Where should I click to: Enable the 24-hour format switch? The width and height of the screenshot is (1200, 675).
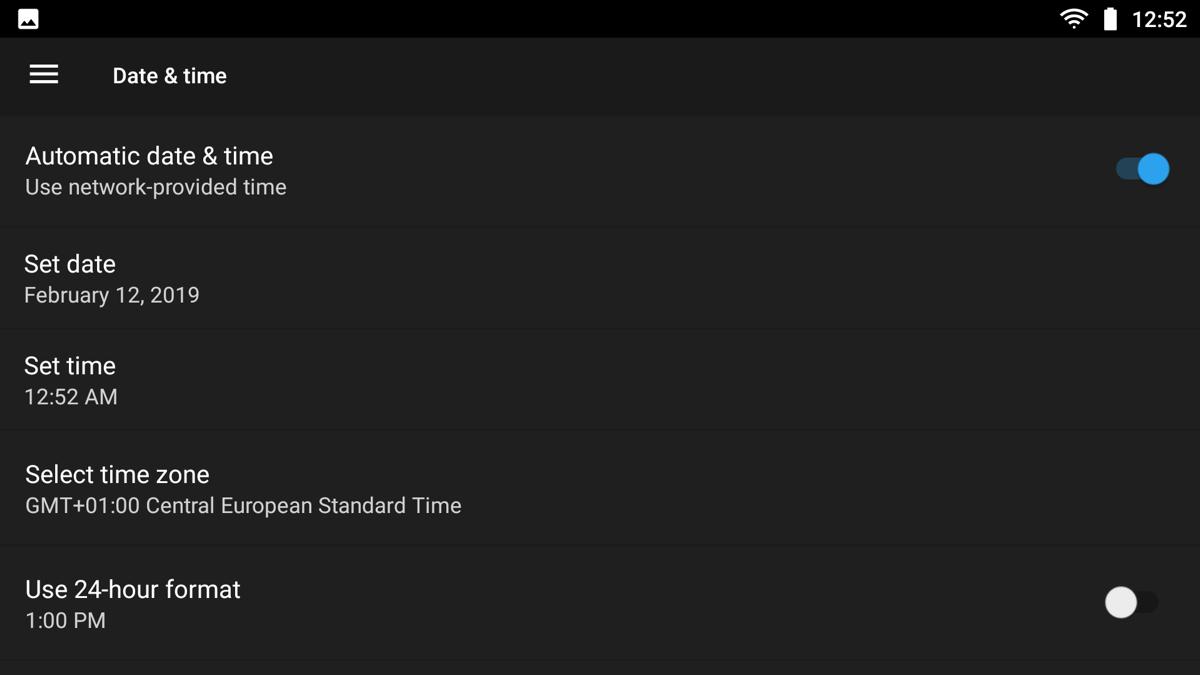(x=1132, y=602)
